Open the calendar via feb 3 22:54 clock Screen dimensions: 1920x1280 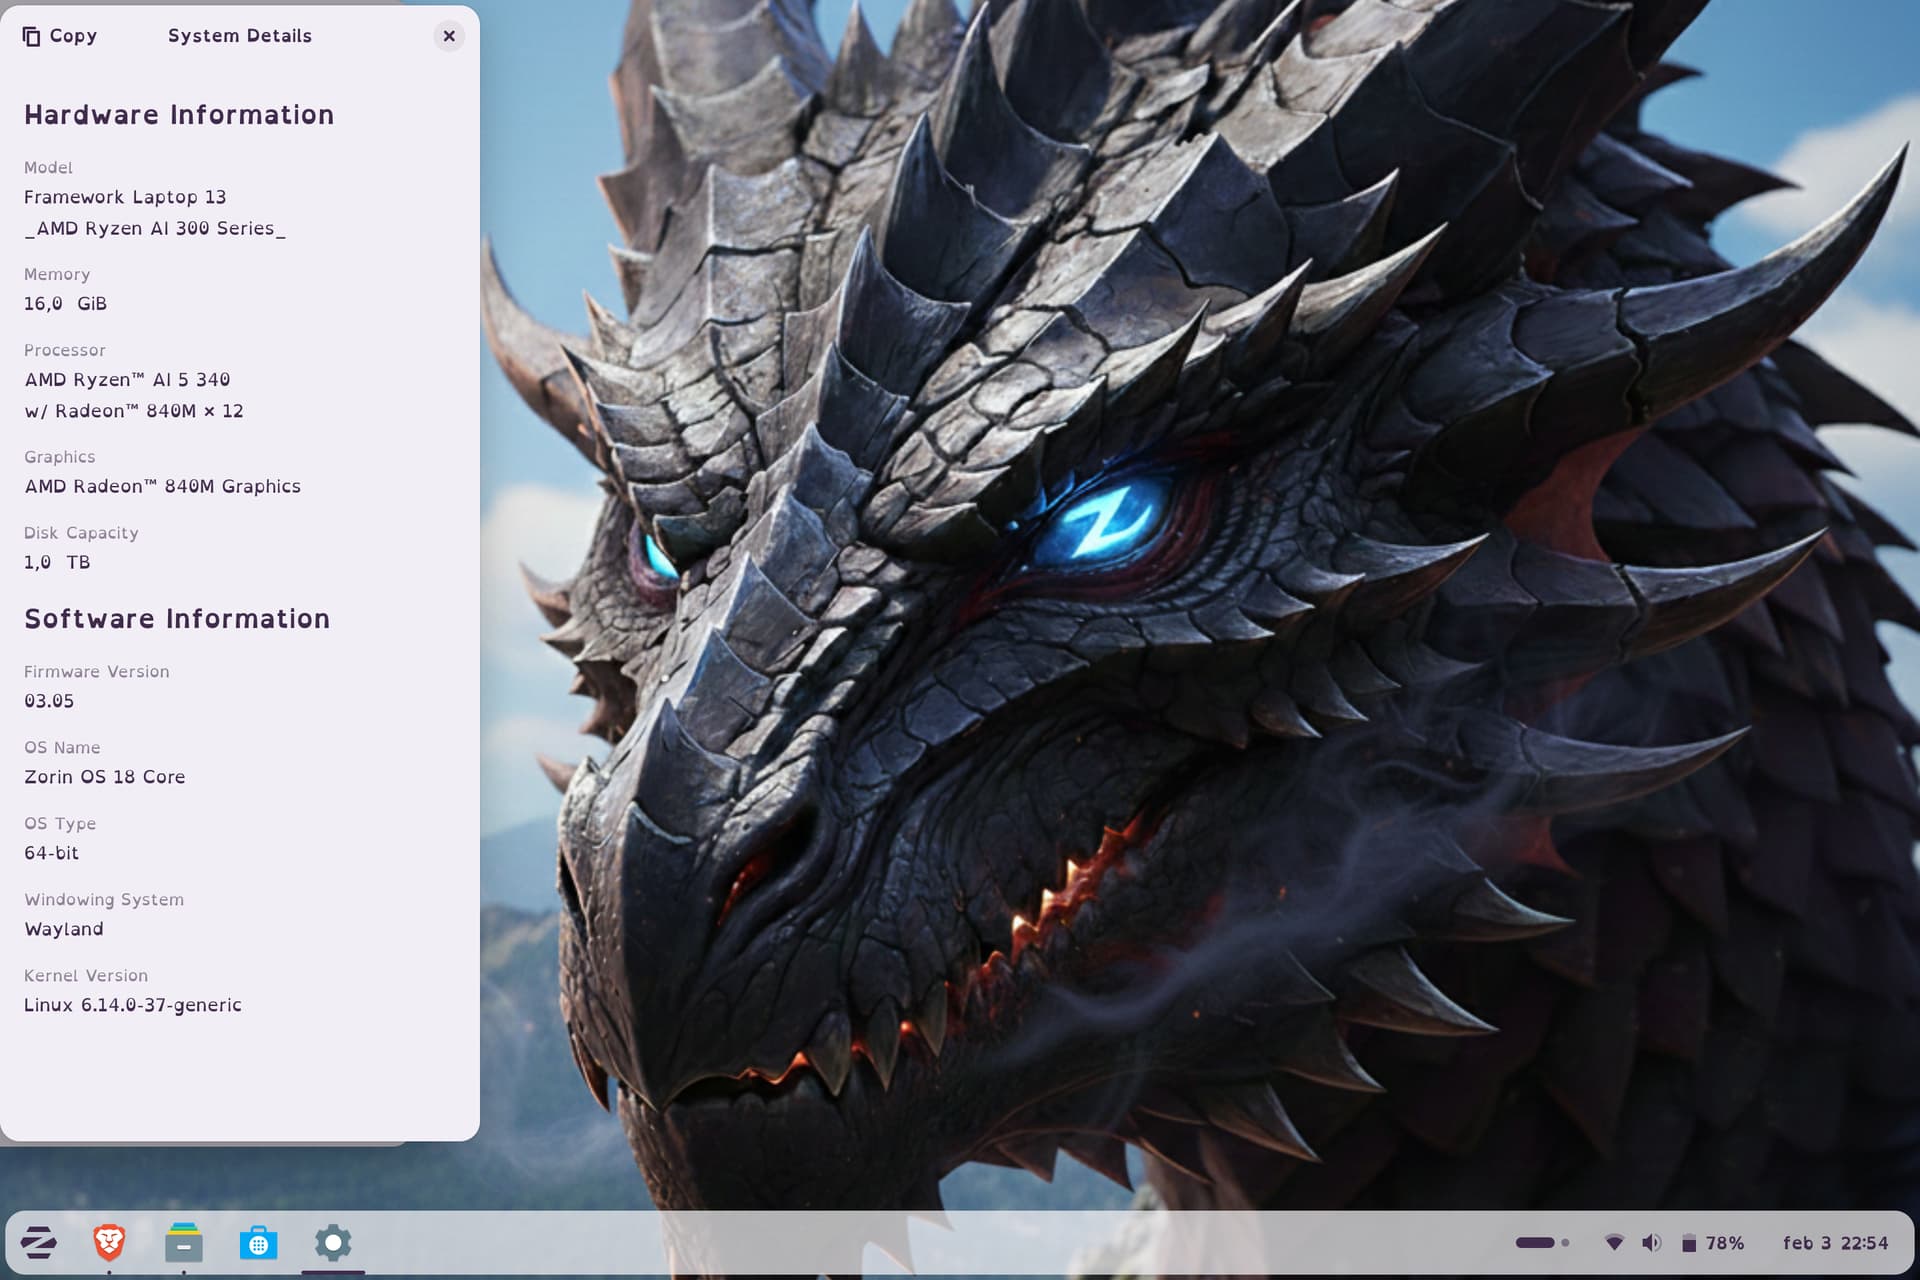pos(1835,1243)
